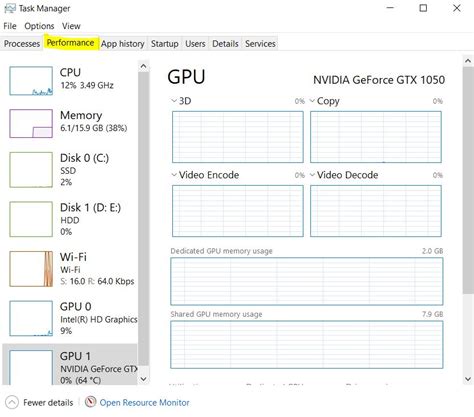Open the Video Encode engine dropdown
The width and height of the screenshot is (474, 417).
pos(174,174)
